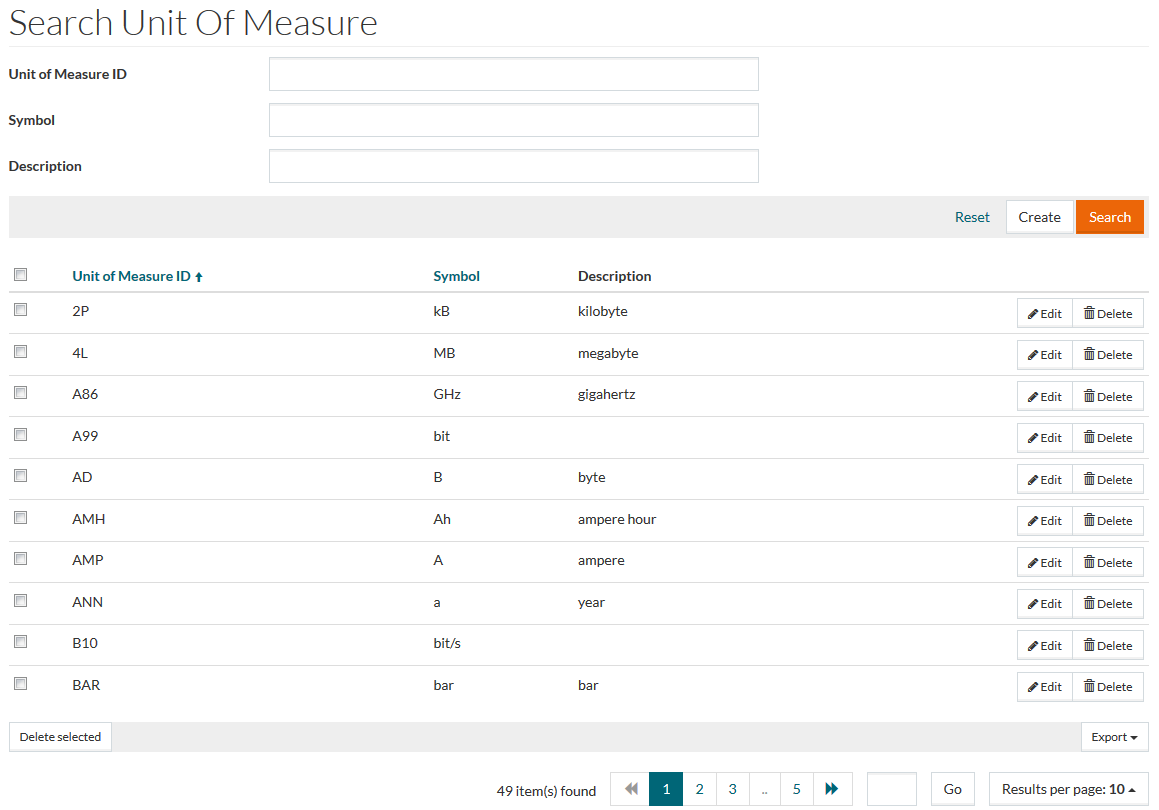Click the Reset link
The height and width of the screenshot is (810, 1159).
coord(971,217)
